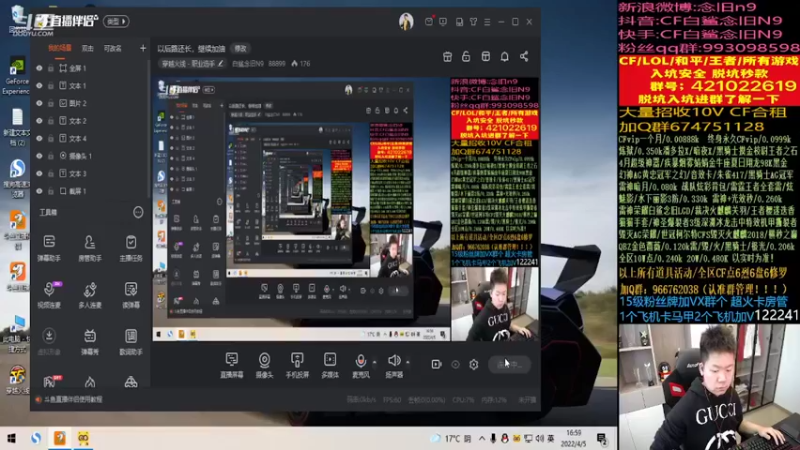The height and width of the screenshot is (450, 800).
Task: Open the gift box icon above preview
Action: (447, 57)
